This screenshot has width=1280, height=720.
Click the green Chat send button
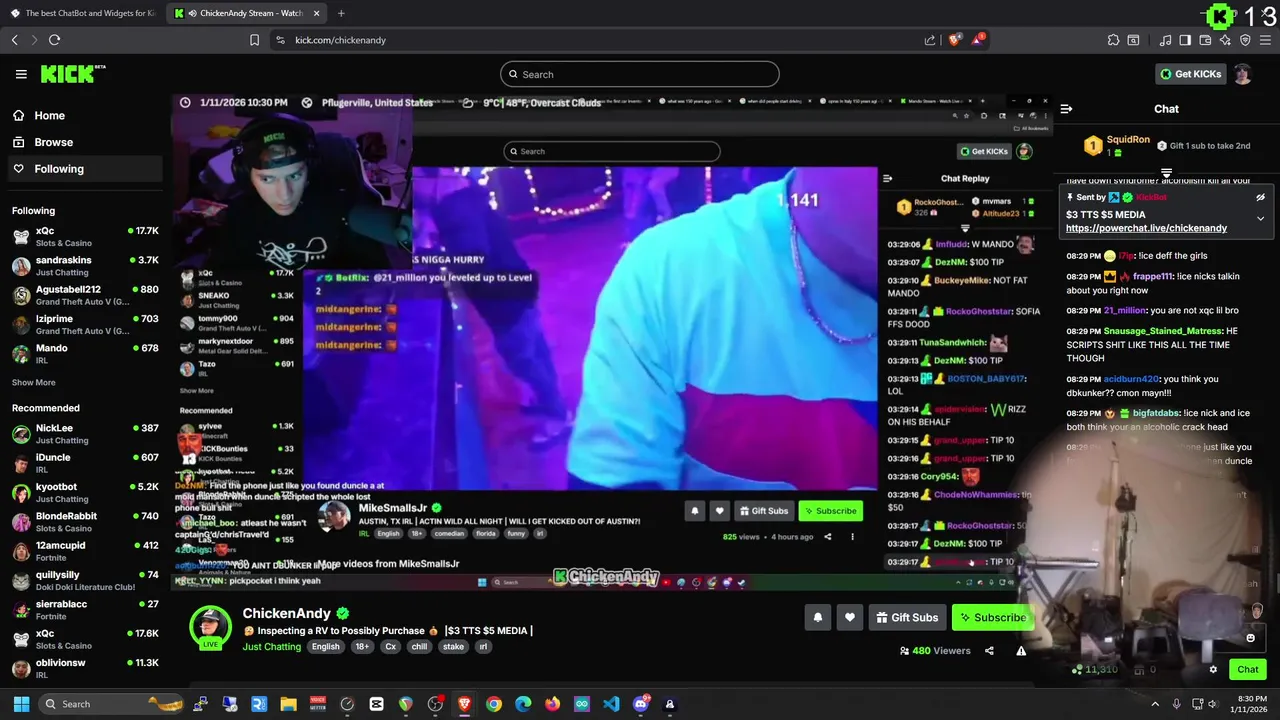(x=1247, y=670)
